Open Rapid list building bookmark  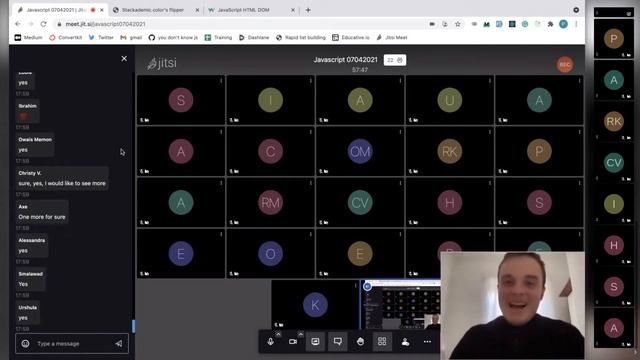300,38
